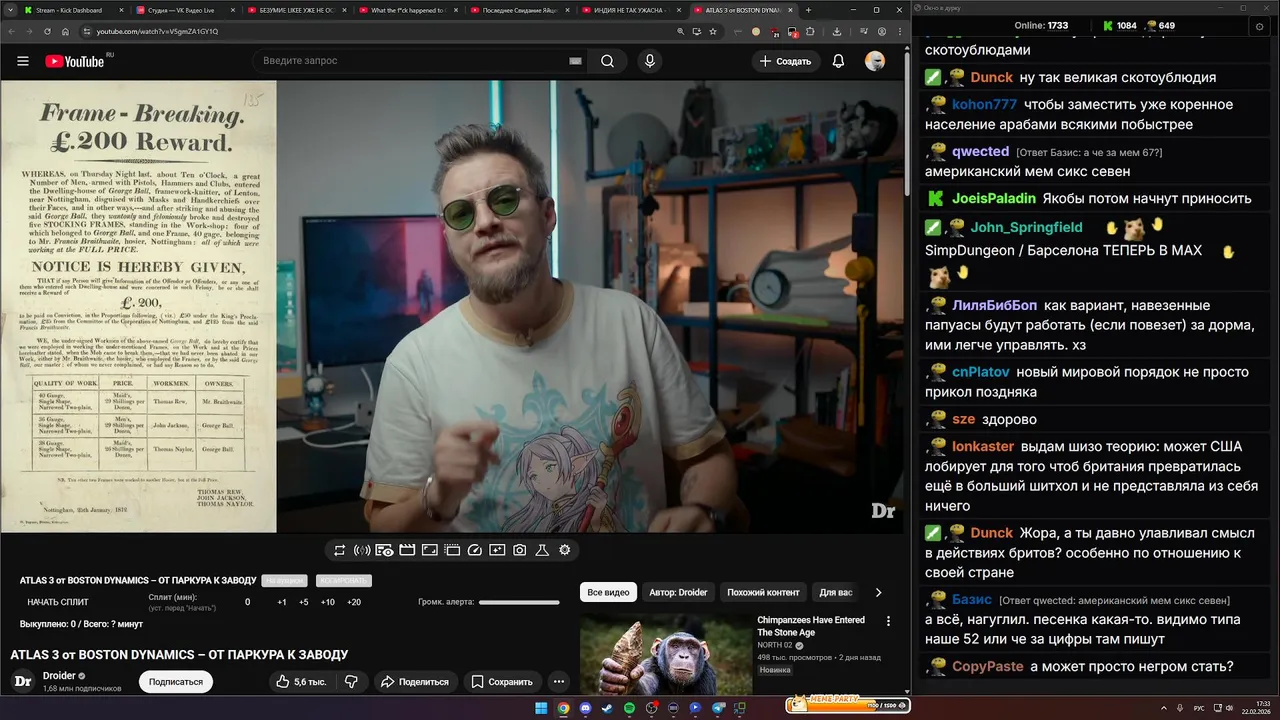Open options menu for Chimpanzees video

click(888, 621)
